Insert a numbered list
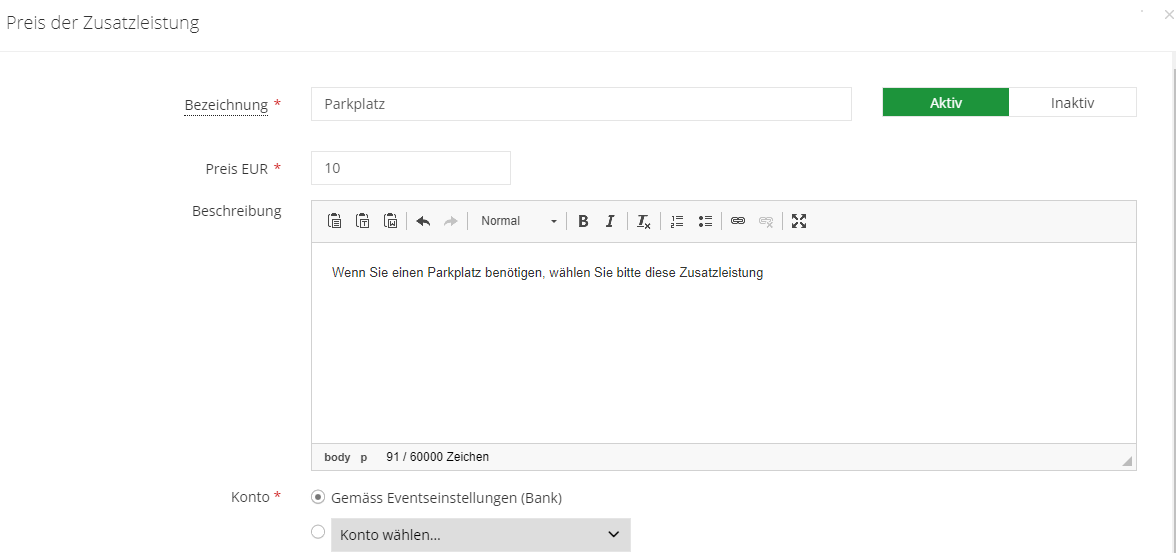 click(x=677, y=221)
